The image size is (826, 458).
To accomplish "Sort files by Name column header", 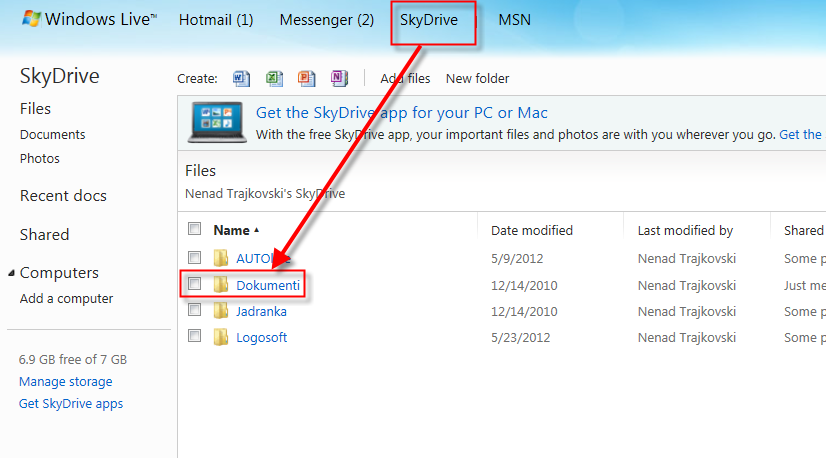I will pyautogui.click(x=232, y=230).
